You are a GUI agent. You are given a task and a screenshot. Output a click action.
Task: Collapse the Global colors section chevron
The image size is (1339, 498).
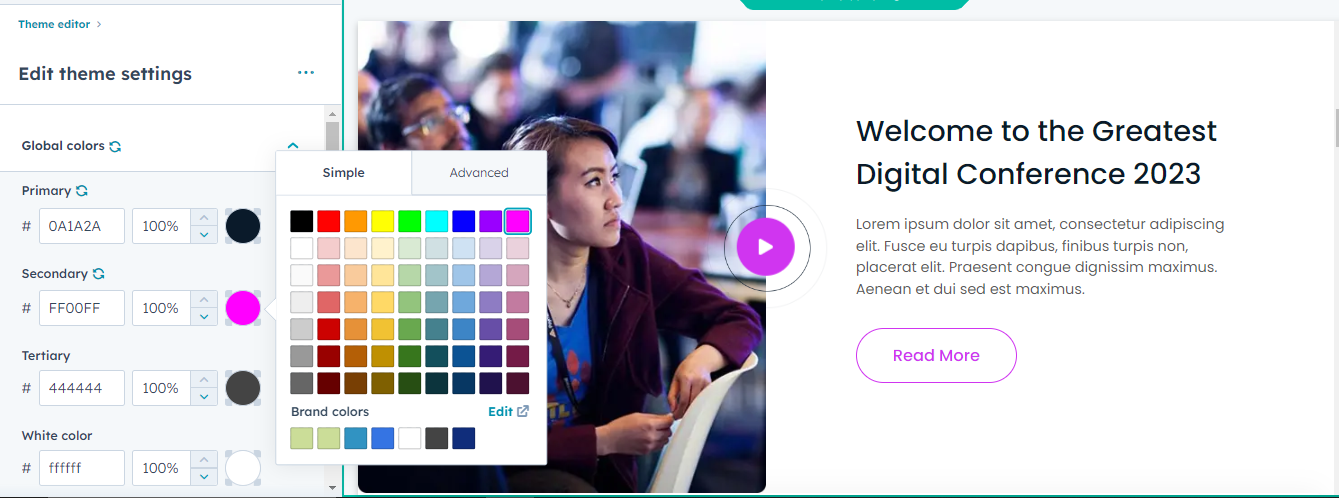[293, 146]
